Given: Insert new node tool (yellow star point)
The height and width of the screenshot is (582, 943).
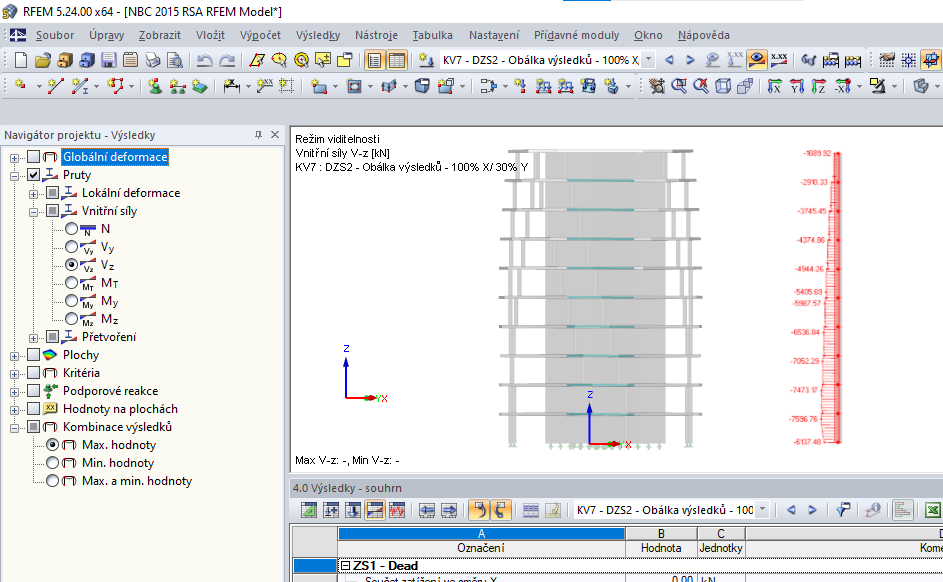Looking at the screenshot, I should click(x=21, y=86).
